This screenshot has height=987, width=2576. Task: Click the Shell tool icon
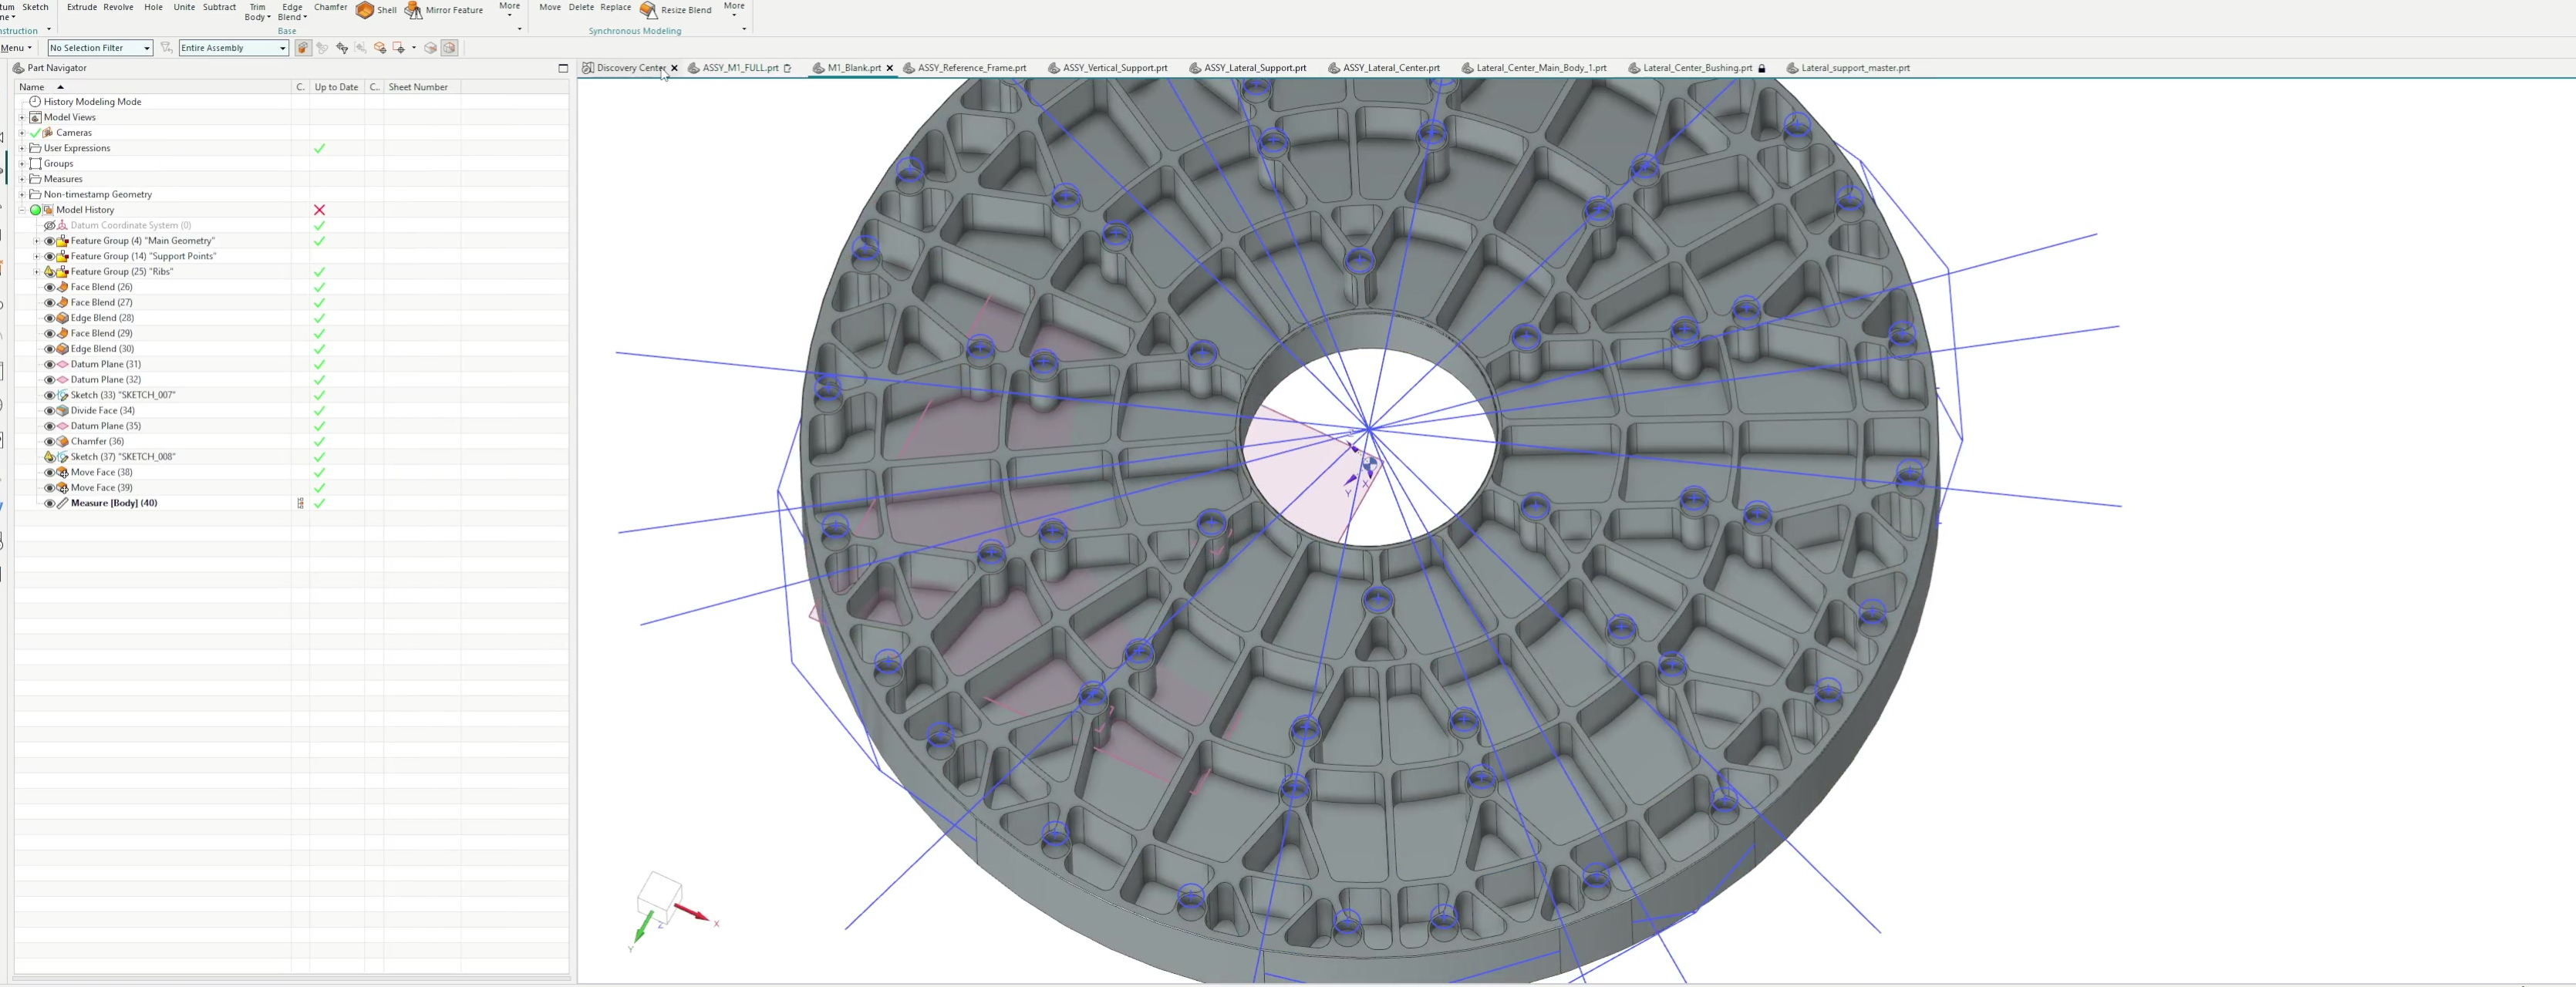click(365, 10)
